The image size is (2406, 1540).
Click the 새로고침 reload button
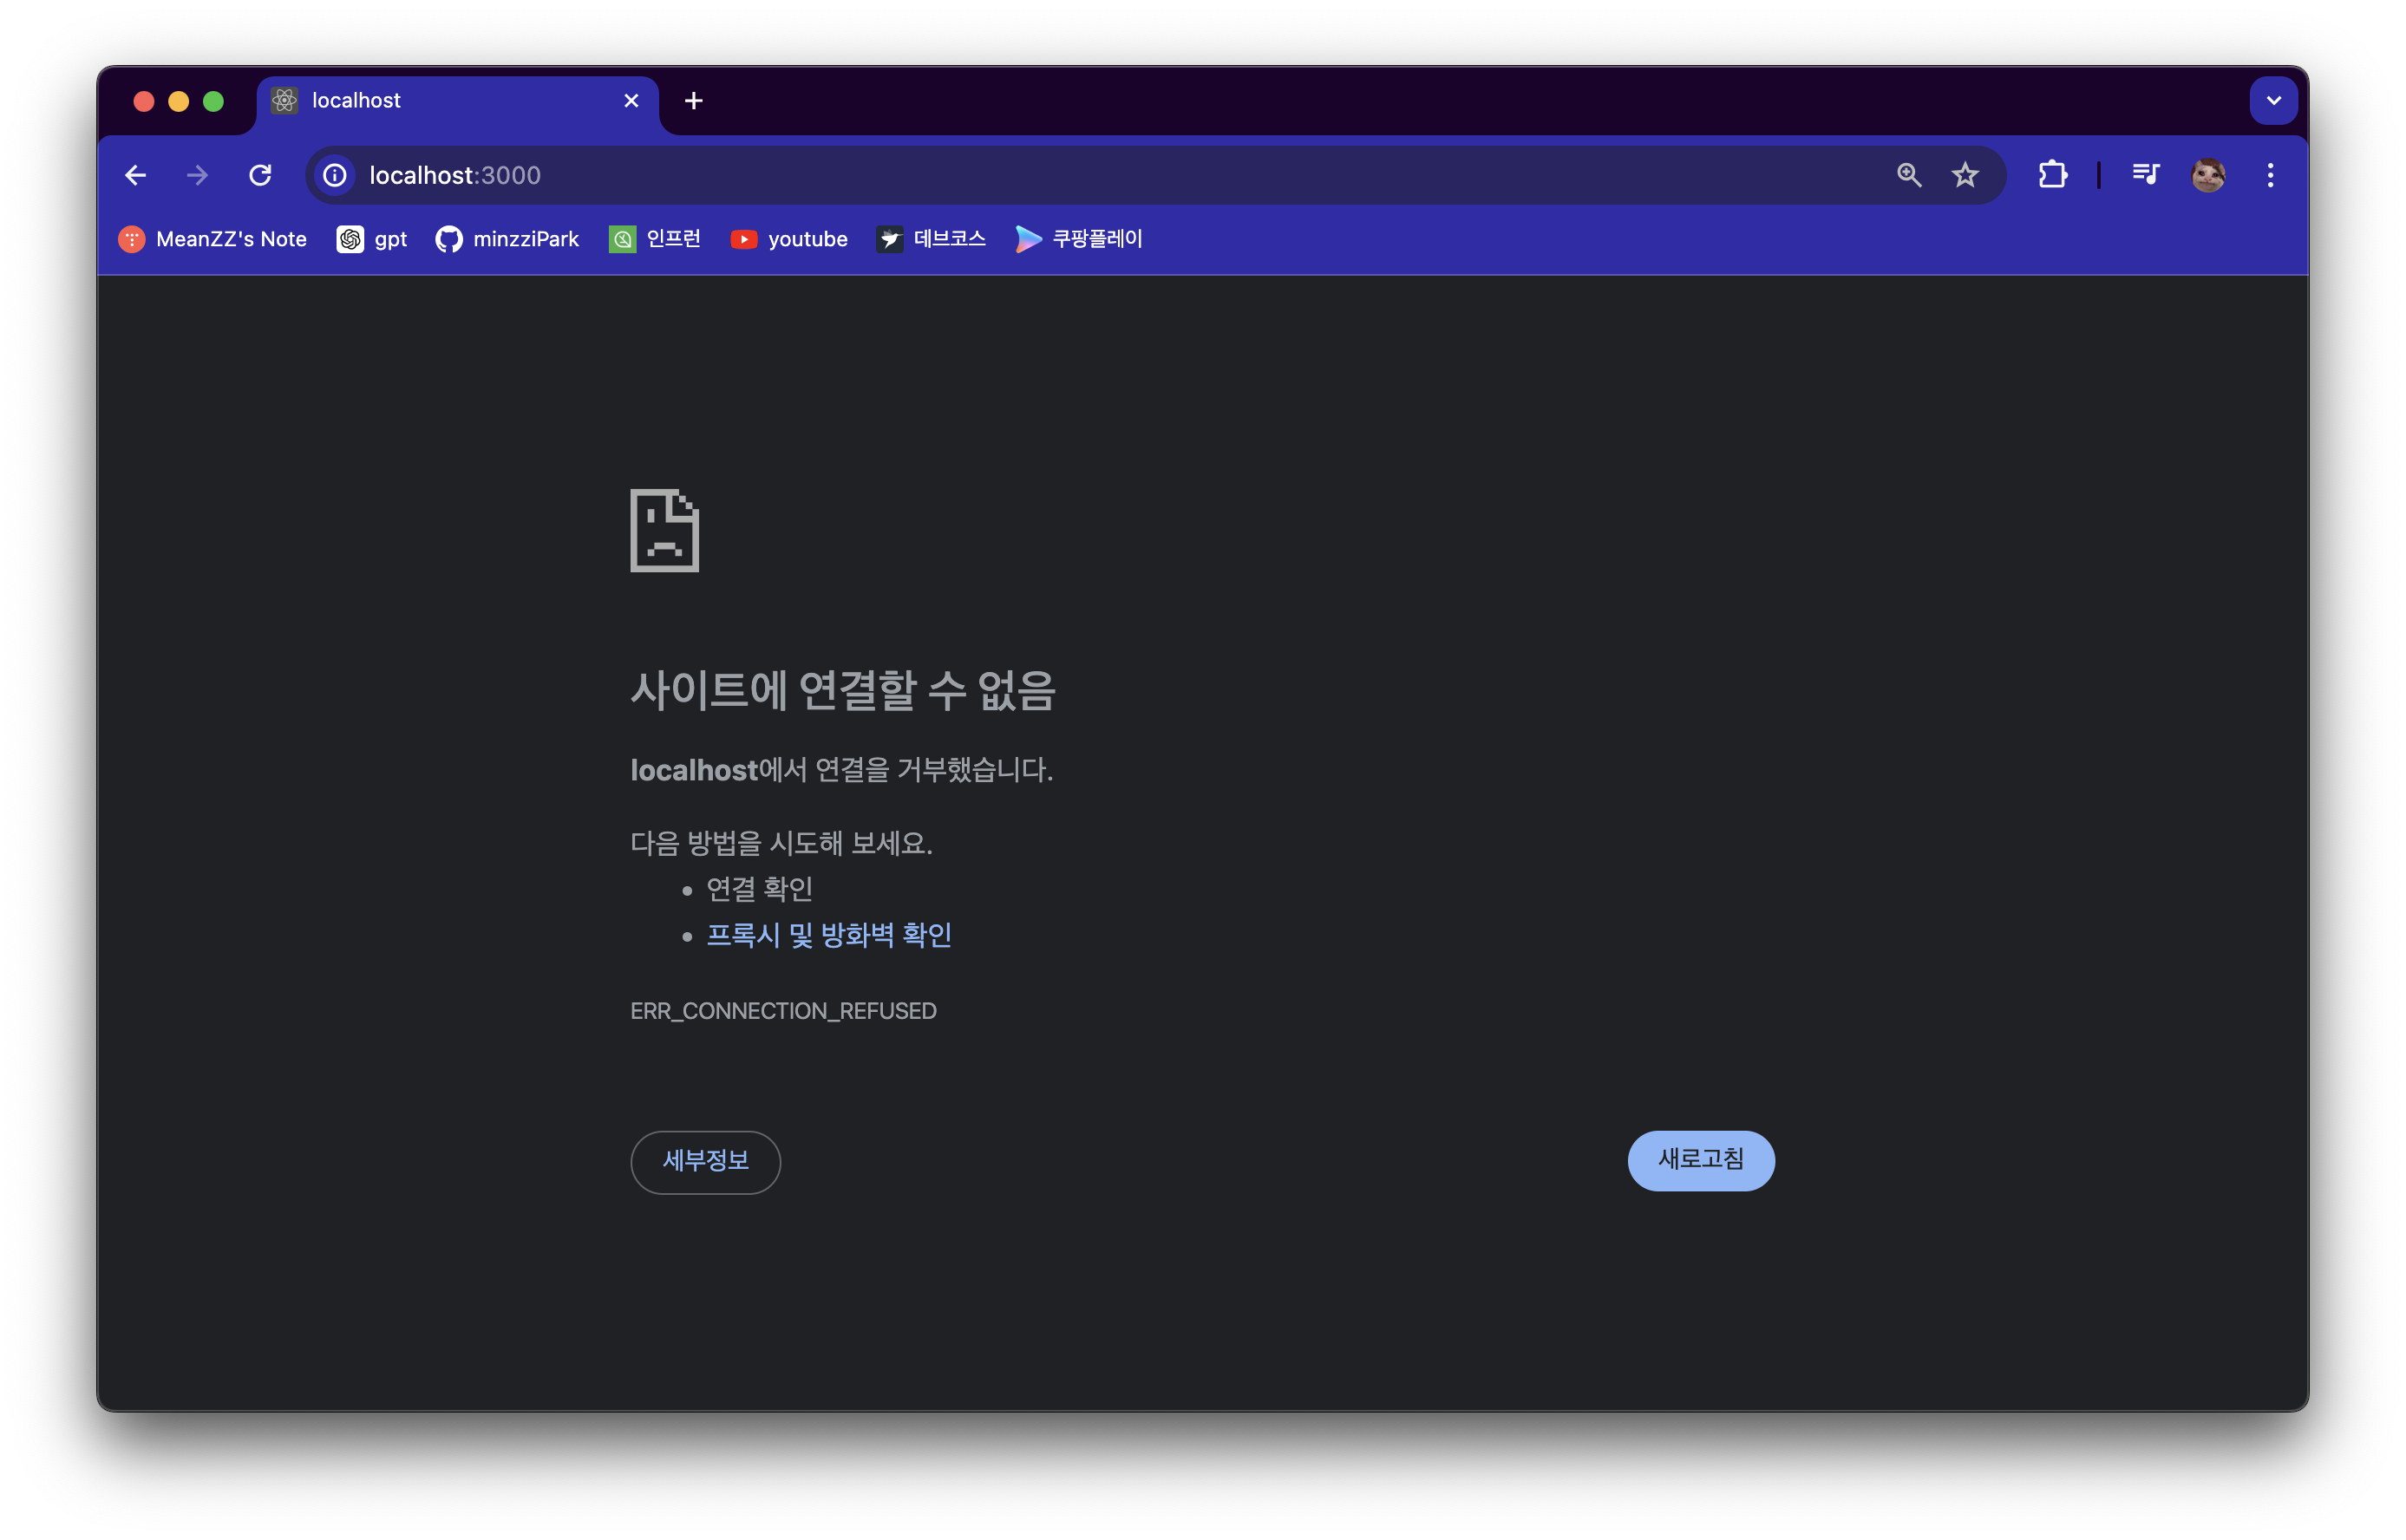click(1700, 1160)
